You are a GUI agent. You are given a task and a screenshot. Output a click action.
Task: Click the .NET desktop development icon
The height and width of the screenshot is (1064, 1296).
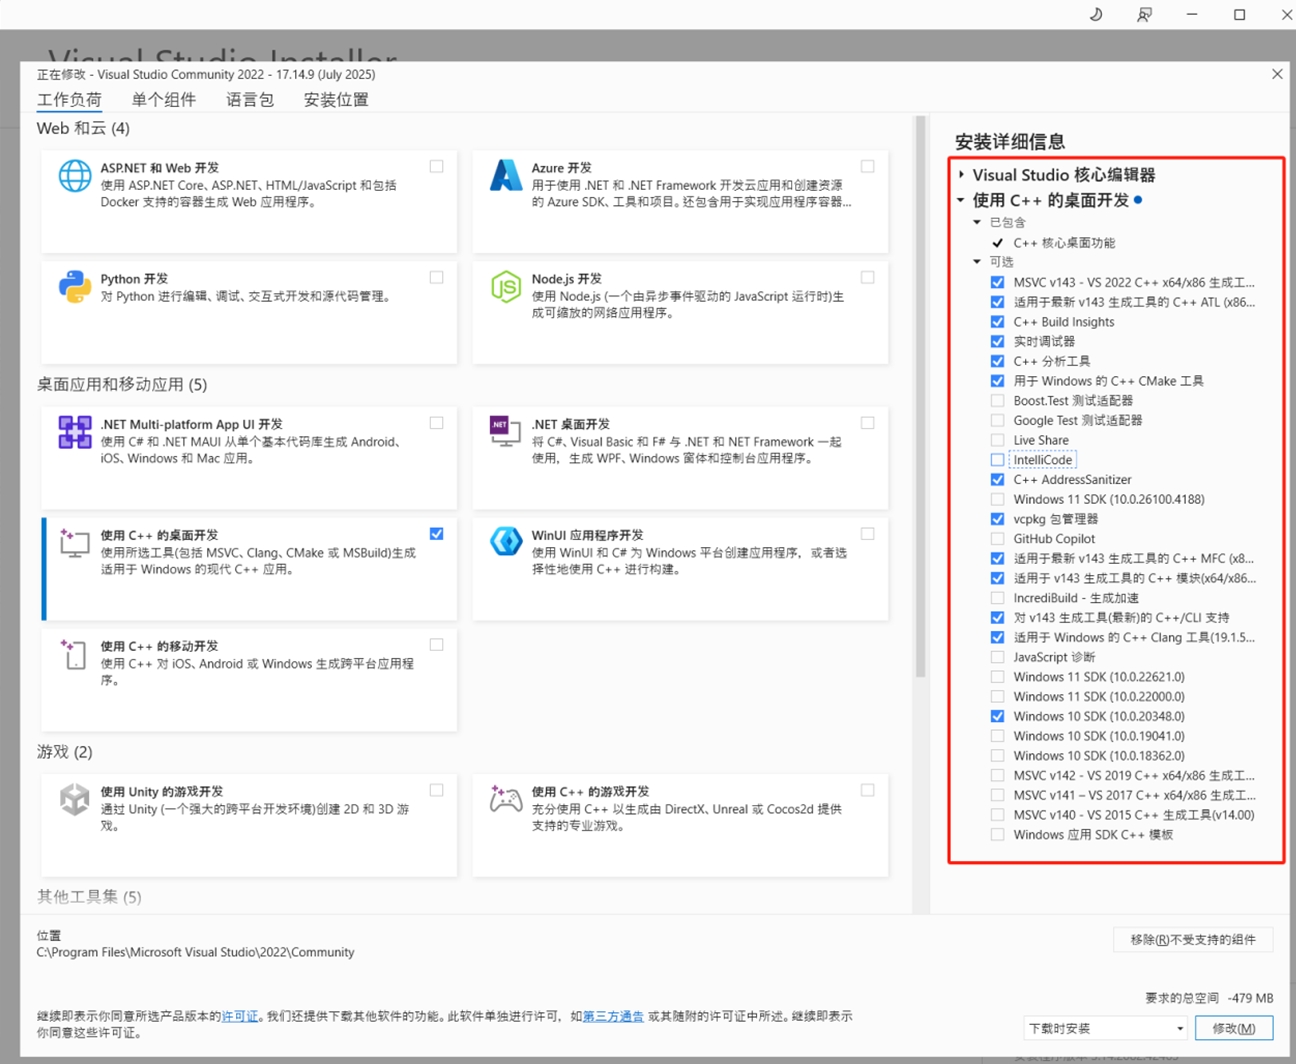coord(506,432)
